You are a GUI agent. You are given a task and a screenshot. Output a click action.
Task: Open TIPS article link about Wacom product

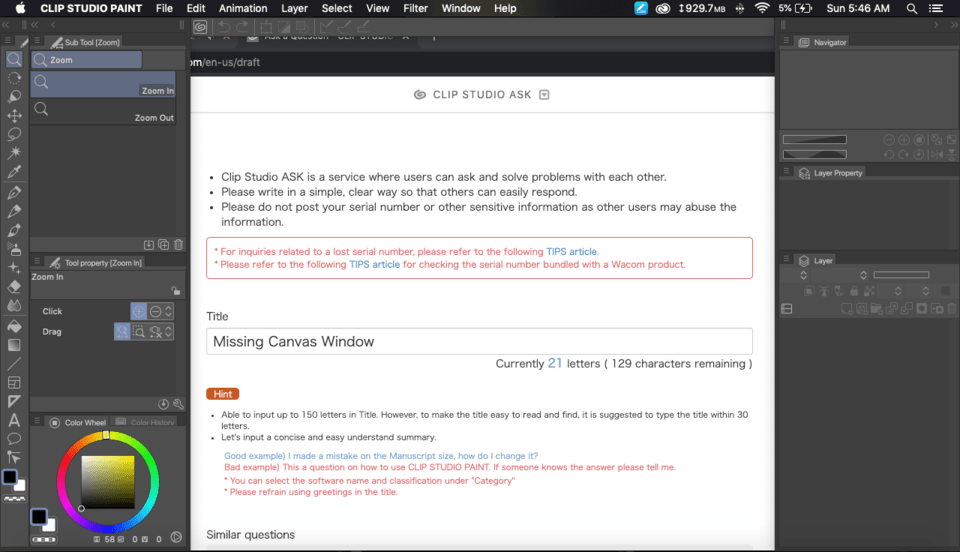pos(374,264)
